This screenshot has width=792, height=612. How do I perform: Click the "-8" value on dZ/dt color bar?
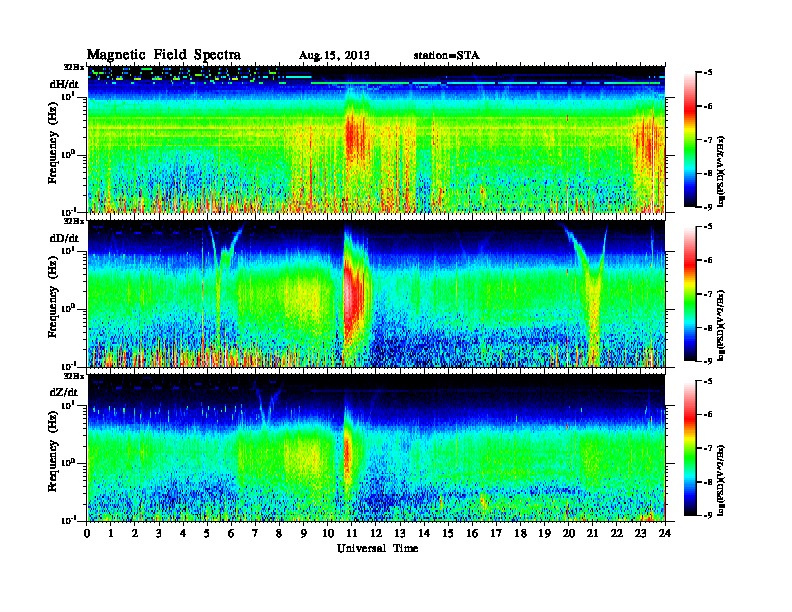coord(708,482)
